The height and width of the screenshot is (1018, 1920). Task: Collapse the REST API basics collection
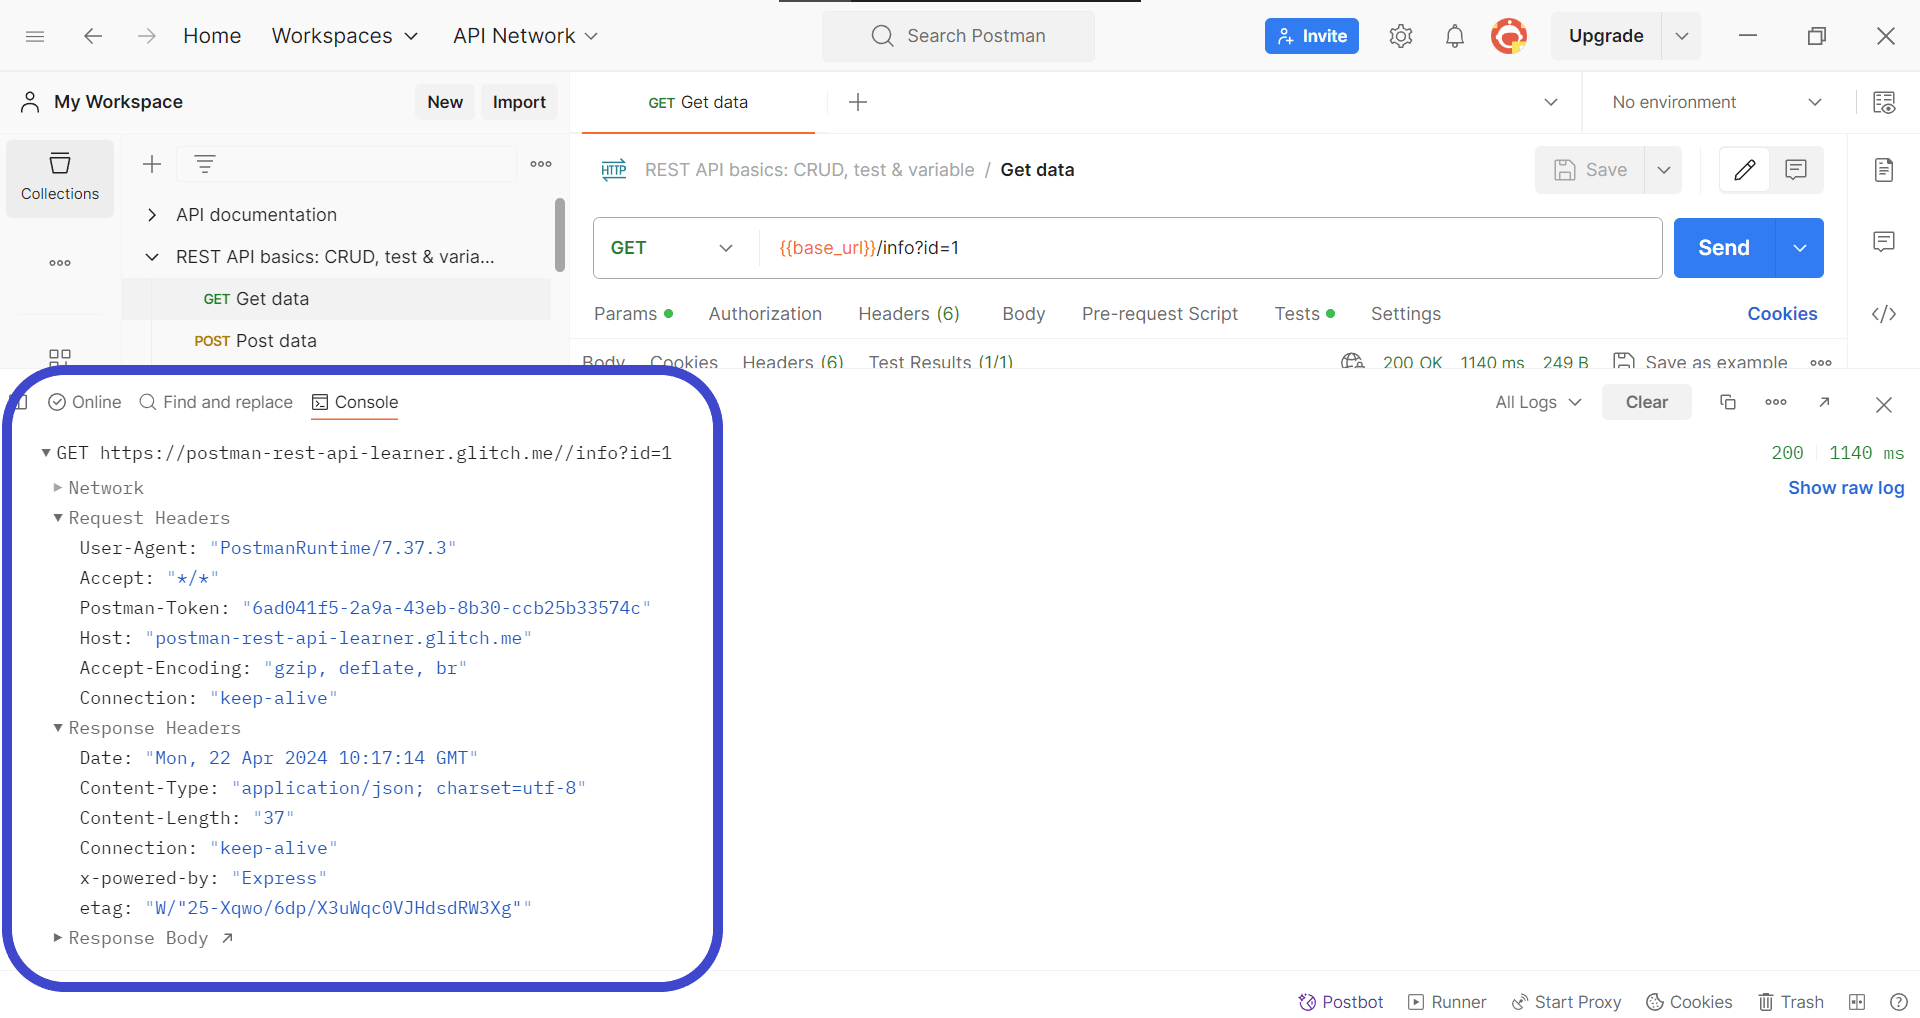click(151, 257)
